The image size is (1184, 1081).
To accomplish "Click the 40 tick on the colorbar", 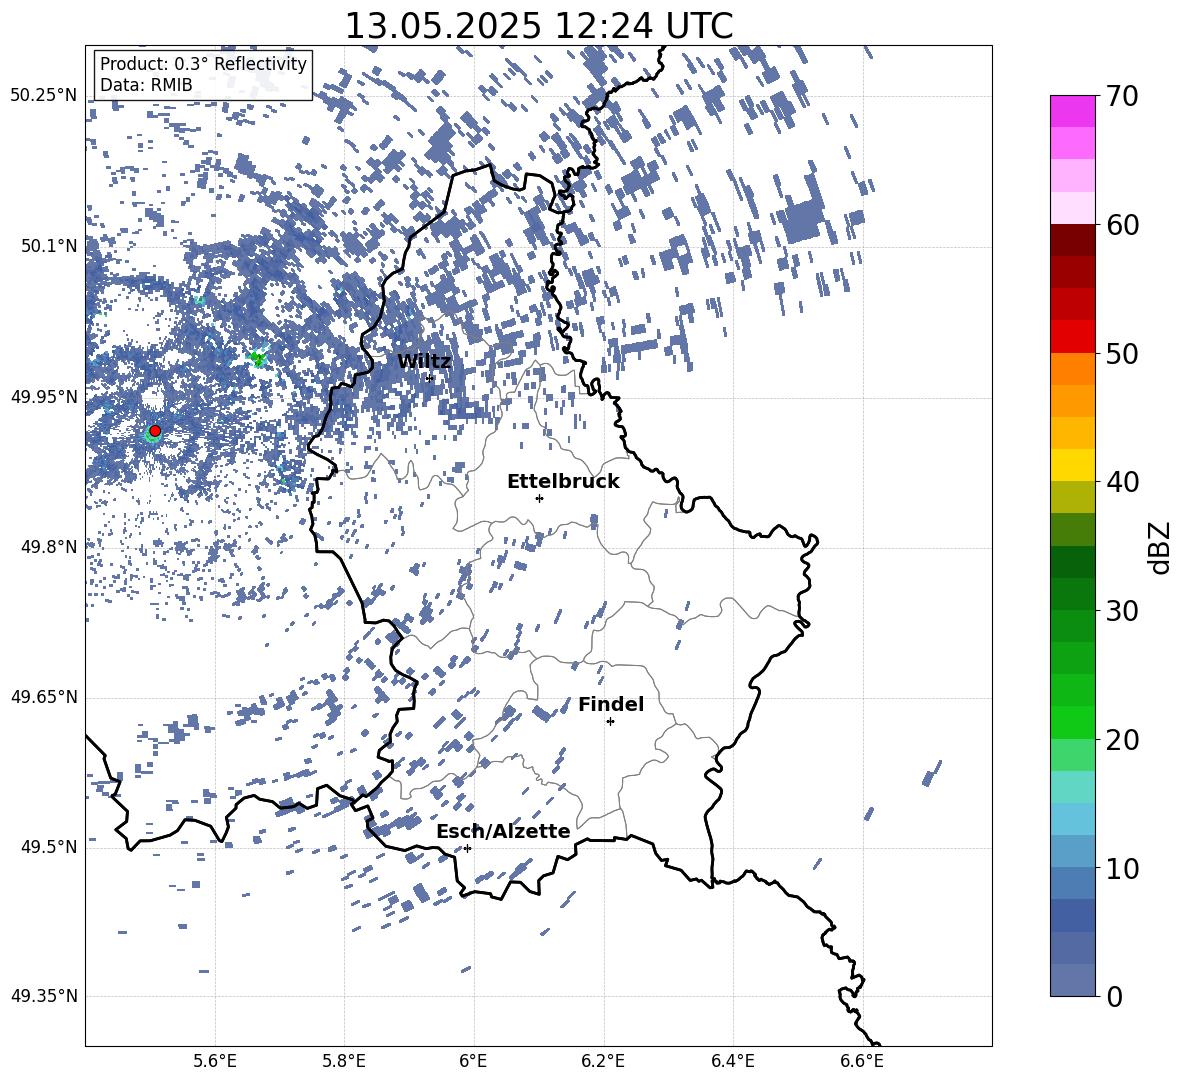I will pyautogui.click(x=1122, y=482).
